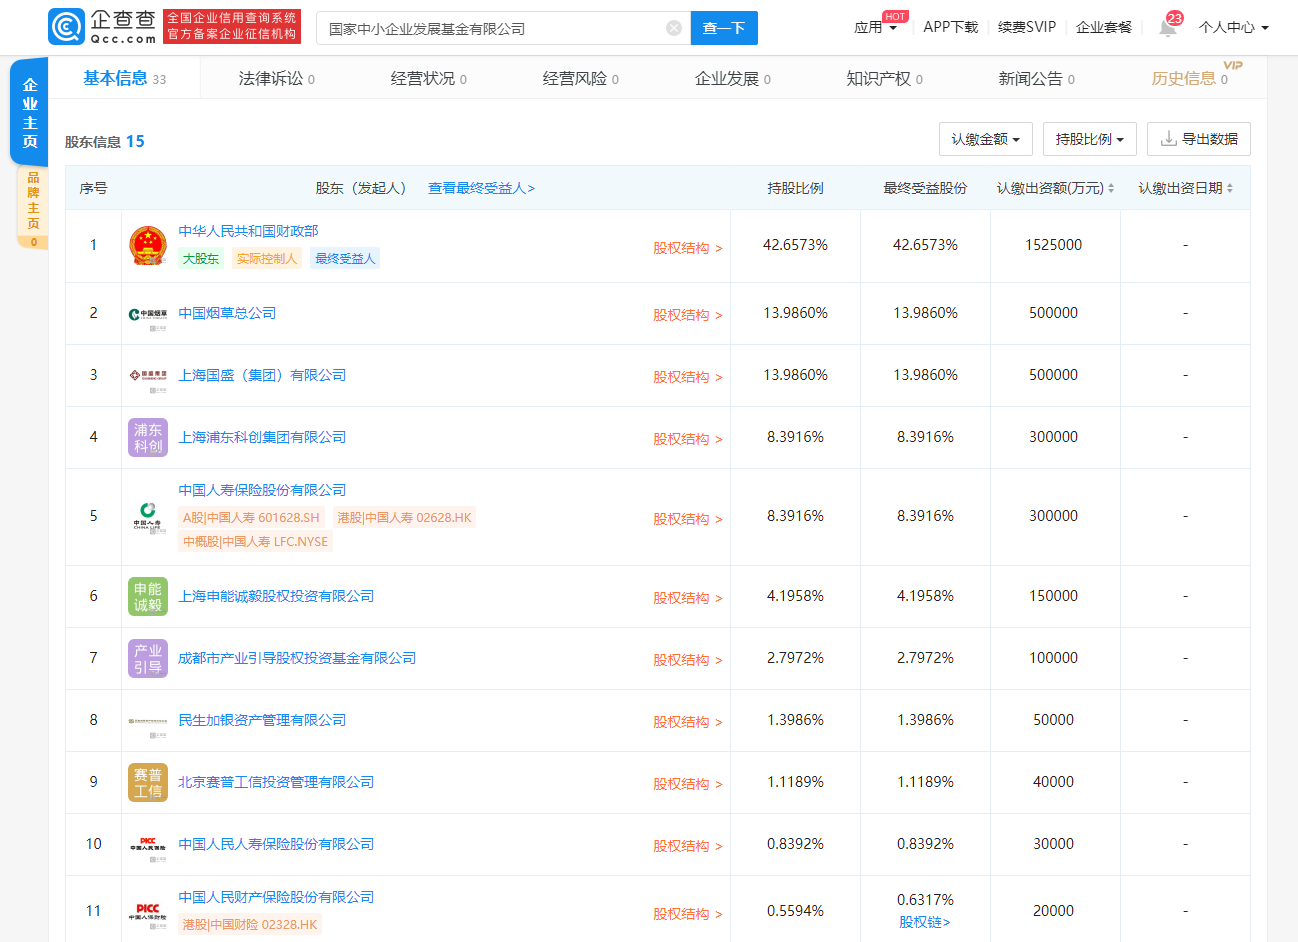Screen dimensions: 1298x942
Task: Click the 港股 中国人寿 02628.HK tag
Action: [x=404, y=517]
